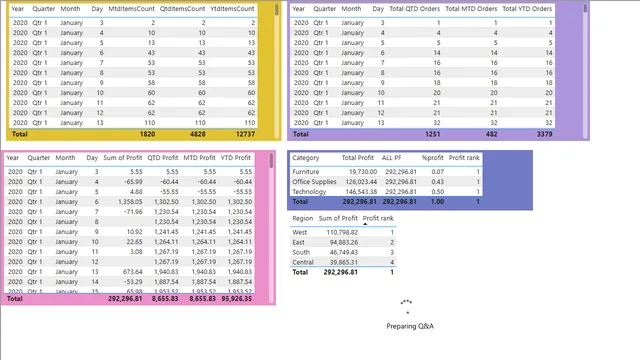Click the 95,926.35 YTD Profit total
Screen dimensions: 640x360
tap(237, 299)
